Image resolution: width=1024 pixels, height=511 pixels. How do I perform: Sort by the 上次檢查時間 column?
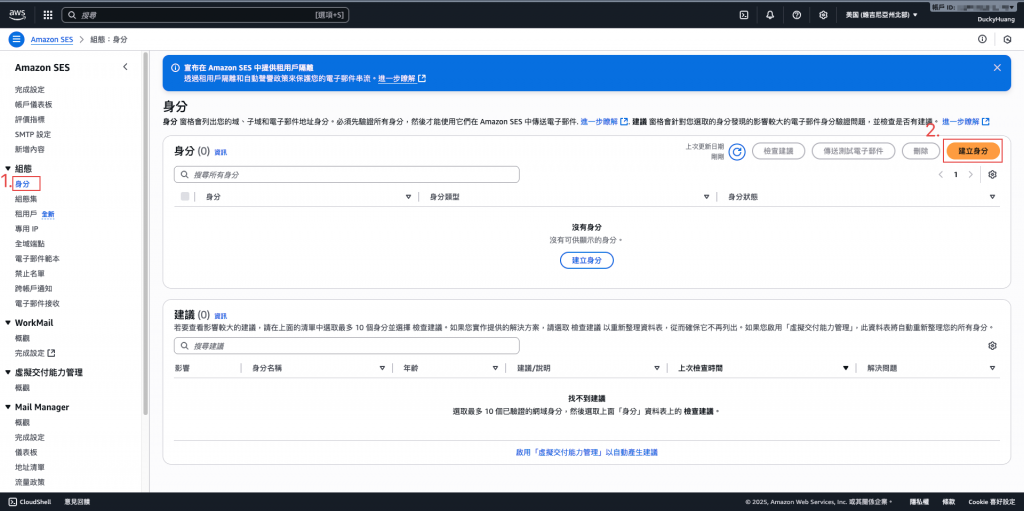[x=845, y=368]
